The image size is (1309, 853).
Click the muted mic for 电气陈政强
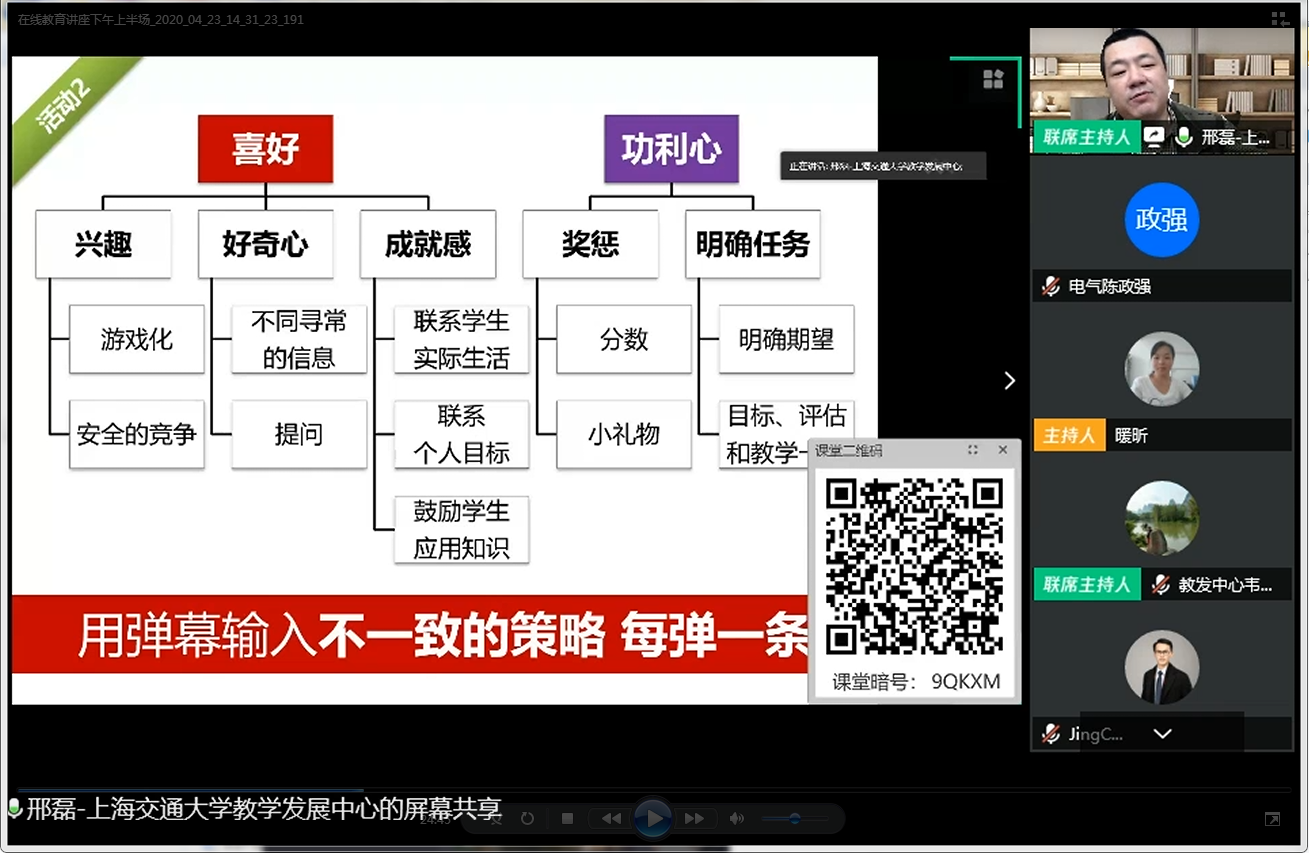click(1050, 287)
